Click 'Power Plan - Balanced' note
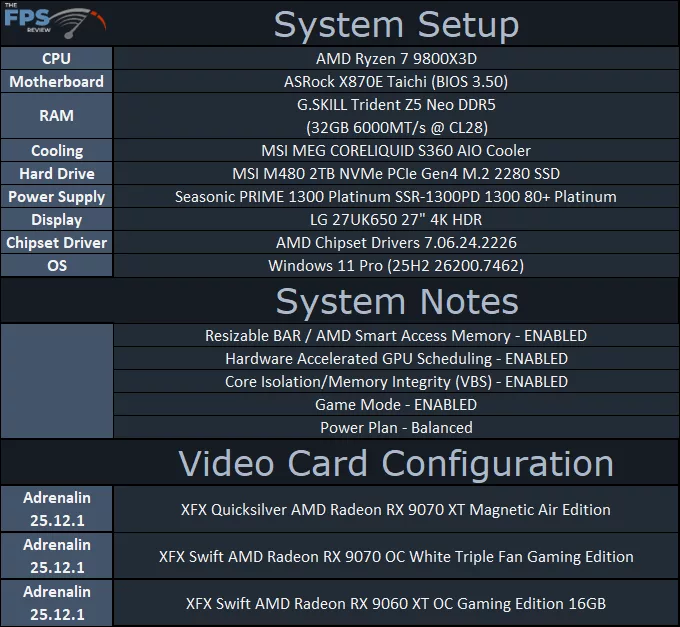 [396, 428]
